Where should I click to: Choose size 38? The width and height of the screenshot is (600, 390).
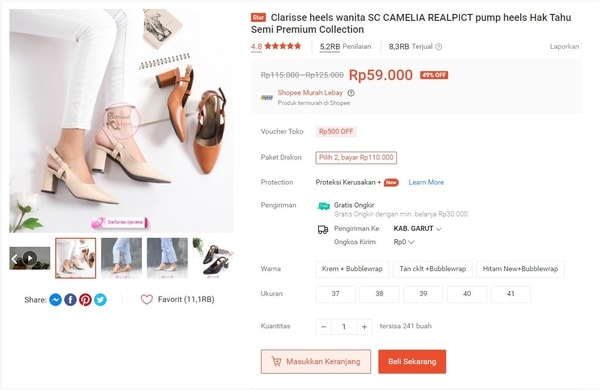[x=379, y=294]
